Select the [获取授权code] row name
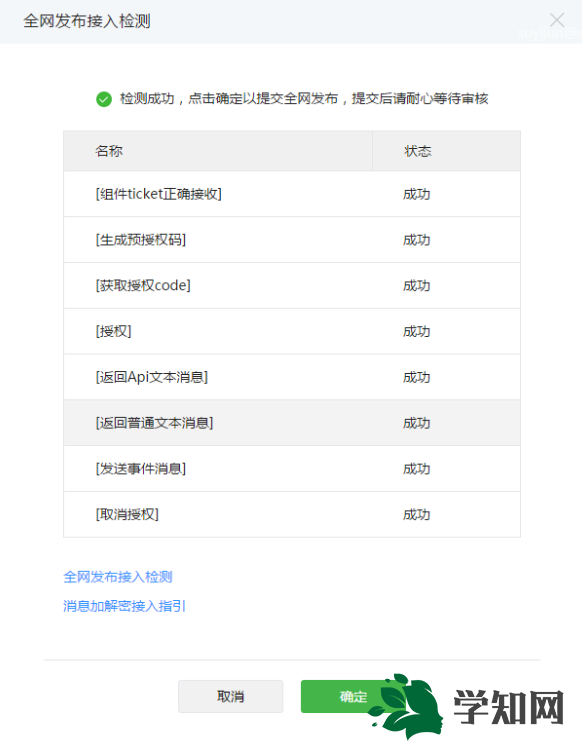Viewport: 582px width, 752px height. point(143,286)
